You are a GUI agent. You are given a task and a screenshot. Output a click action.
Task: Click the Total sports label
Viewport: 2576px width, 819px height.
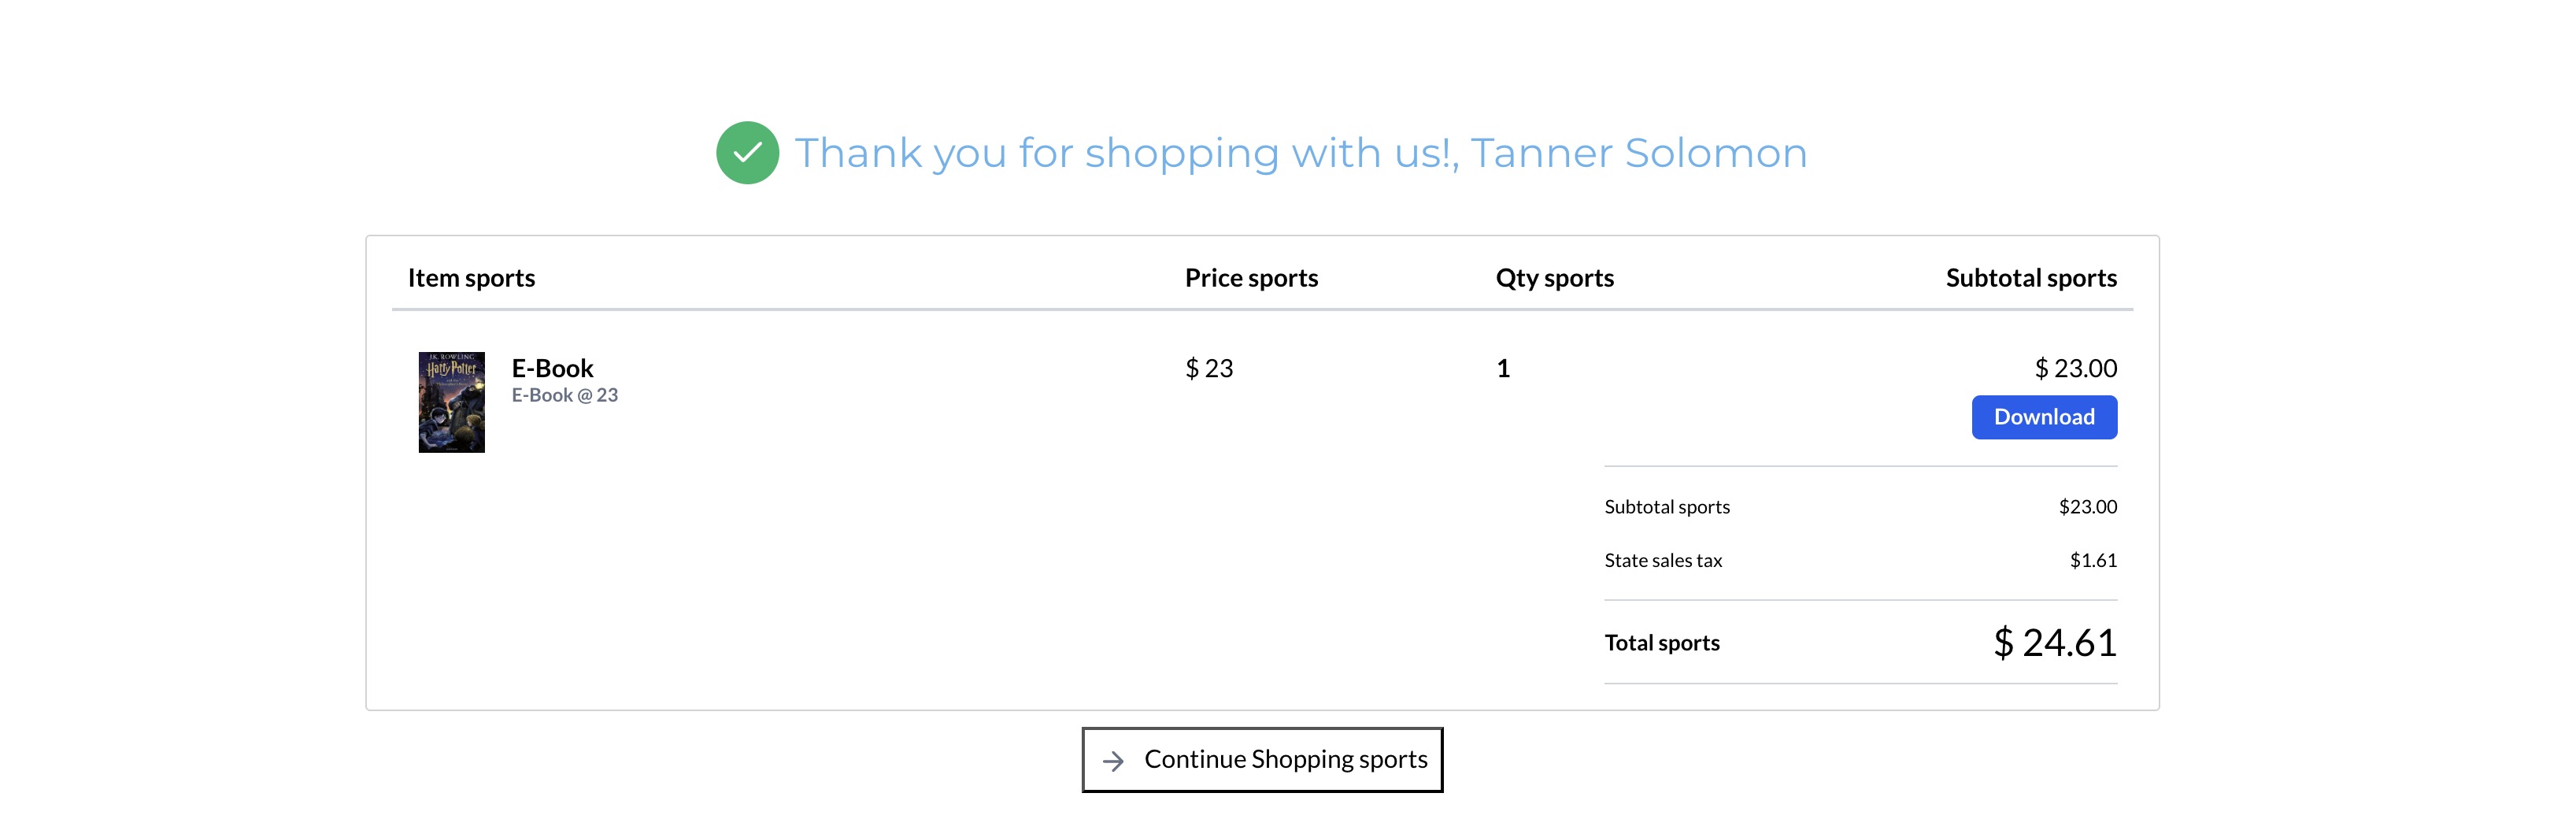(1661, 643)
